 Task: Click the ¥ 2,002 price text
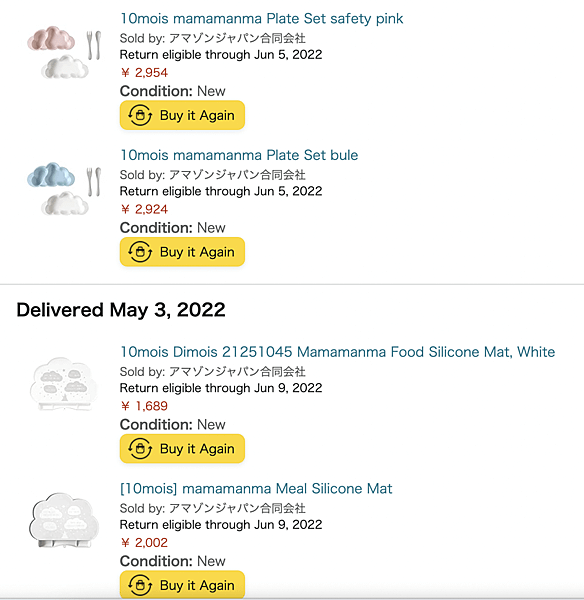(x=144, y=542)
